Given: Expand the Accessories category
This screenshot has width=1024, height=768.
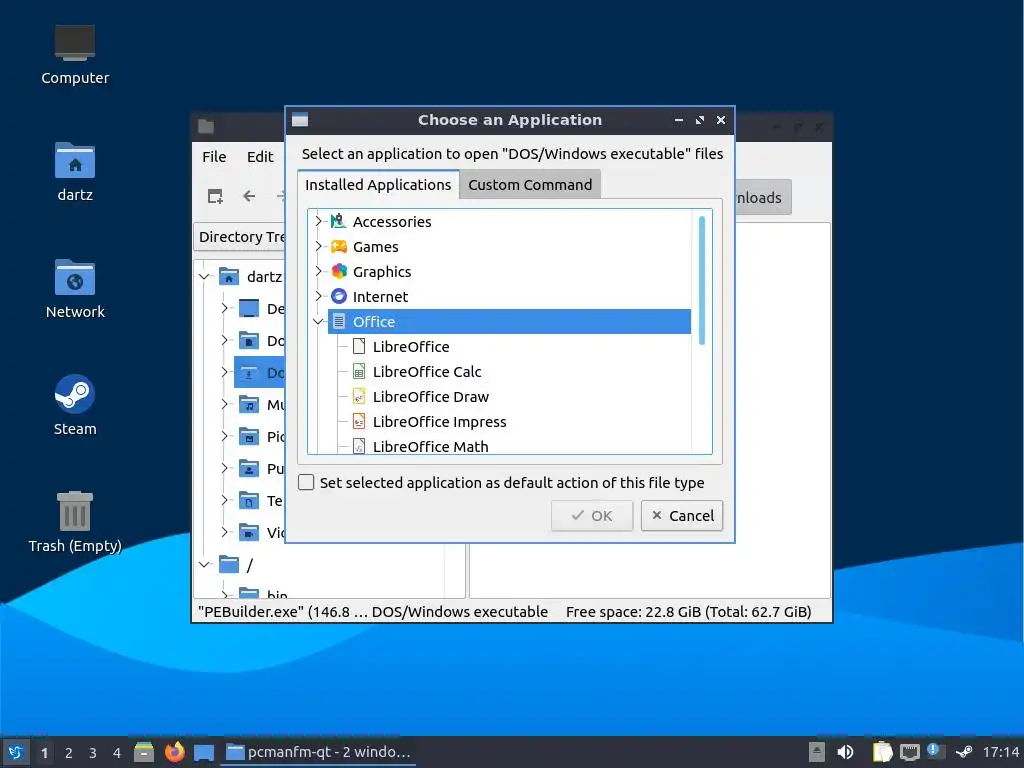Looking at the screenshot, I should (319, 221).
